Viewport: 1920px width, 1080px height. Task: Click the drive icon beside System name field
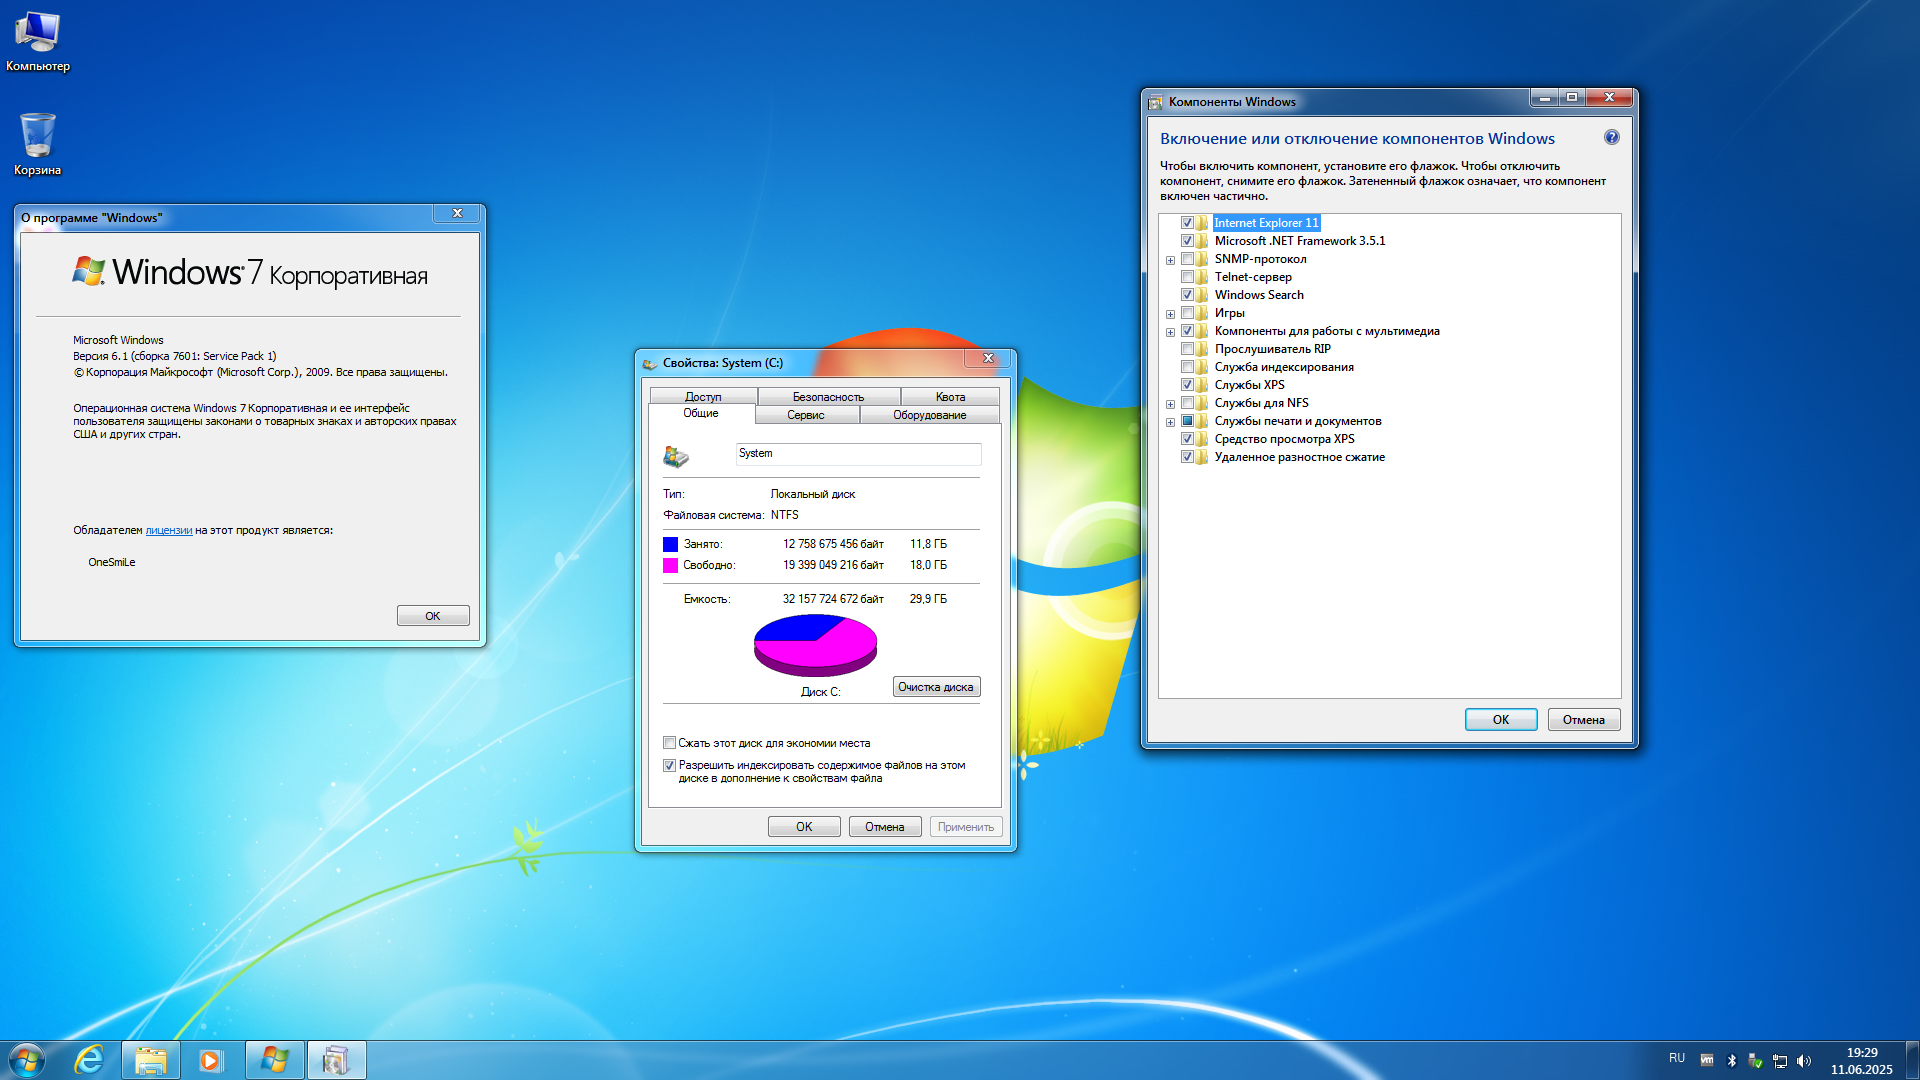coord(676,457)
